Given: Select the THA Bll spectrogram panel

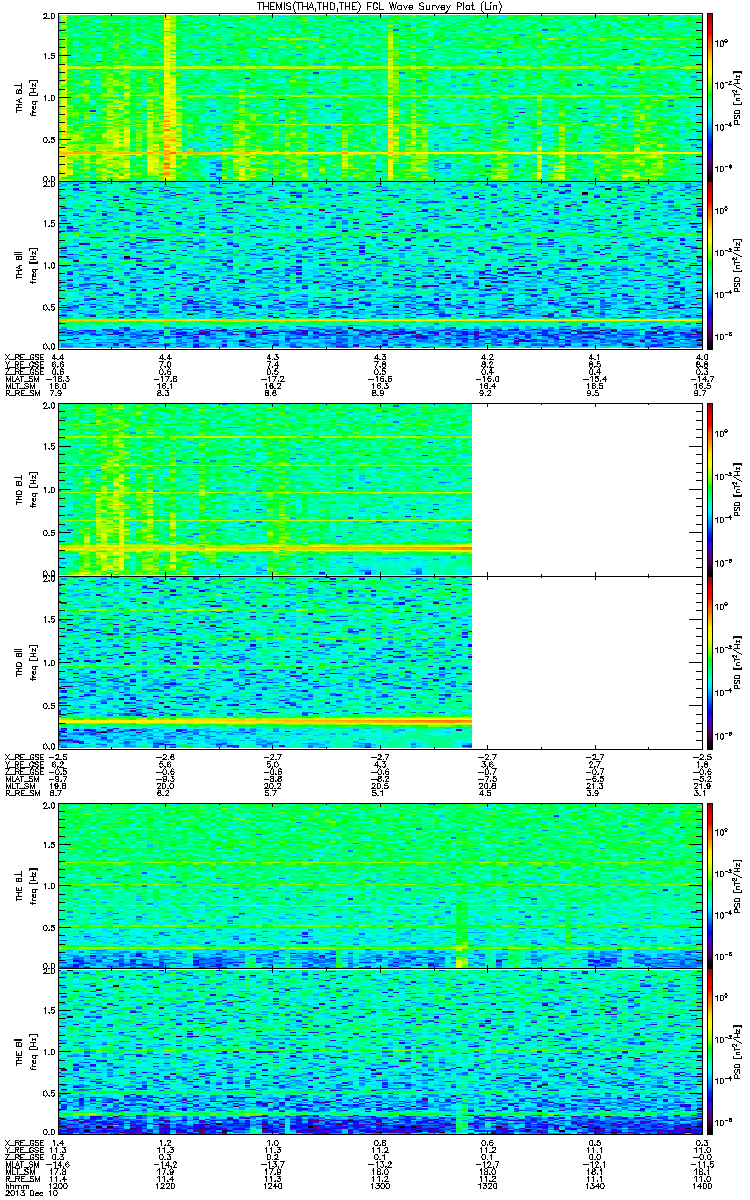Looking at the screenshot, I should click(380, 263).
